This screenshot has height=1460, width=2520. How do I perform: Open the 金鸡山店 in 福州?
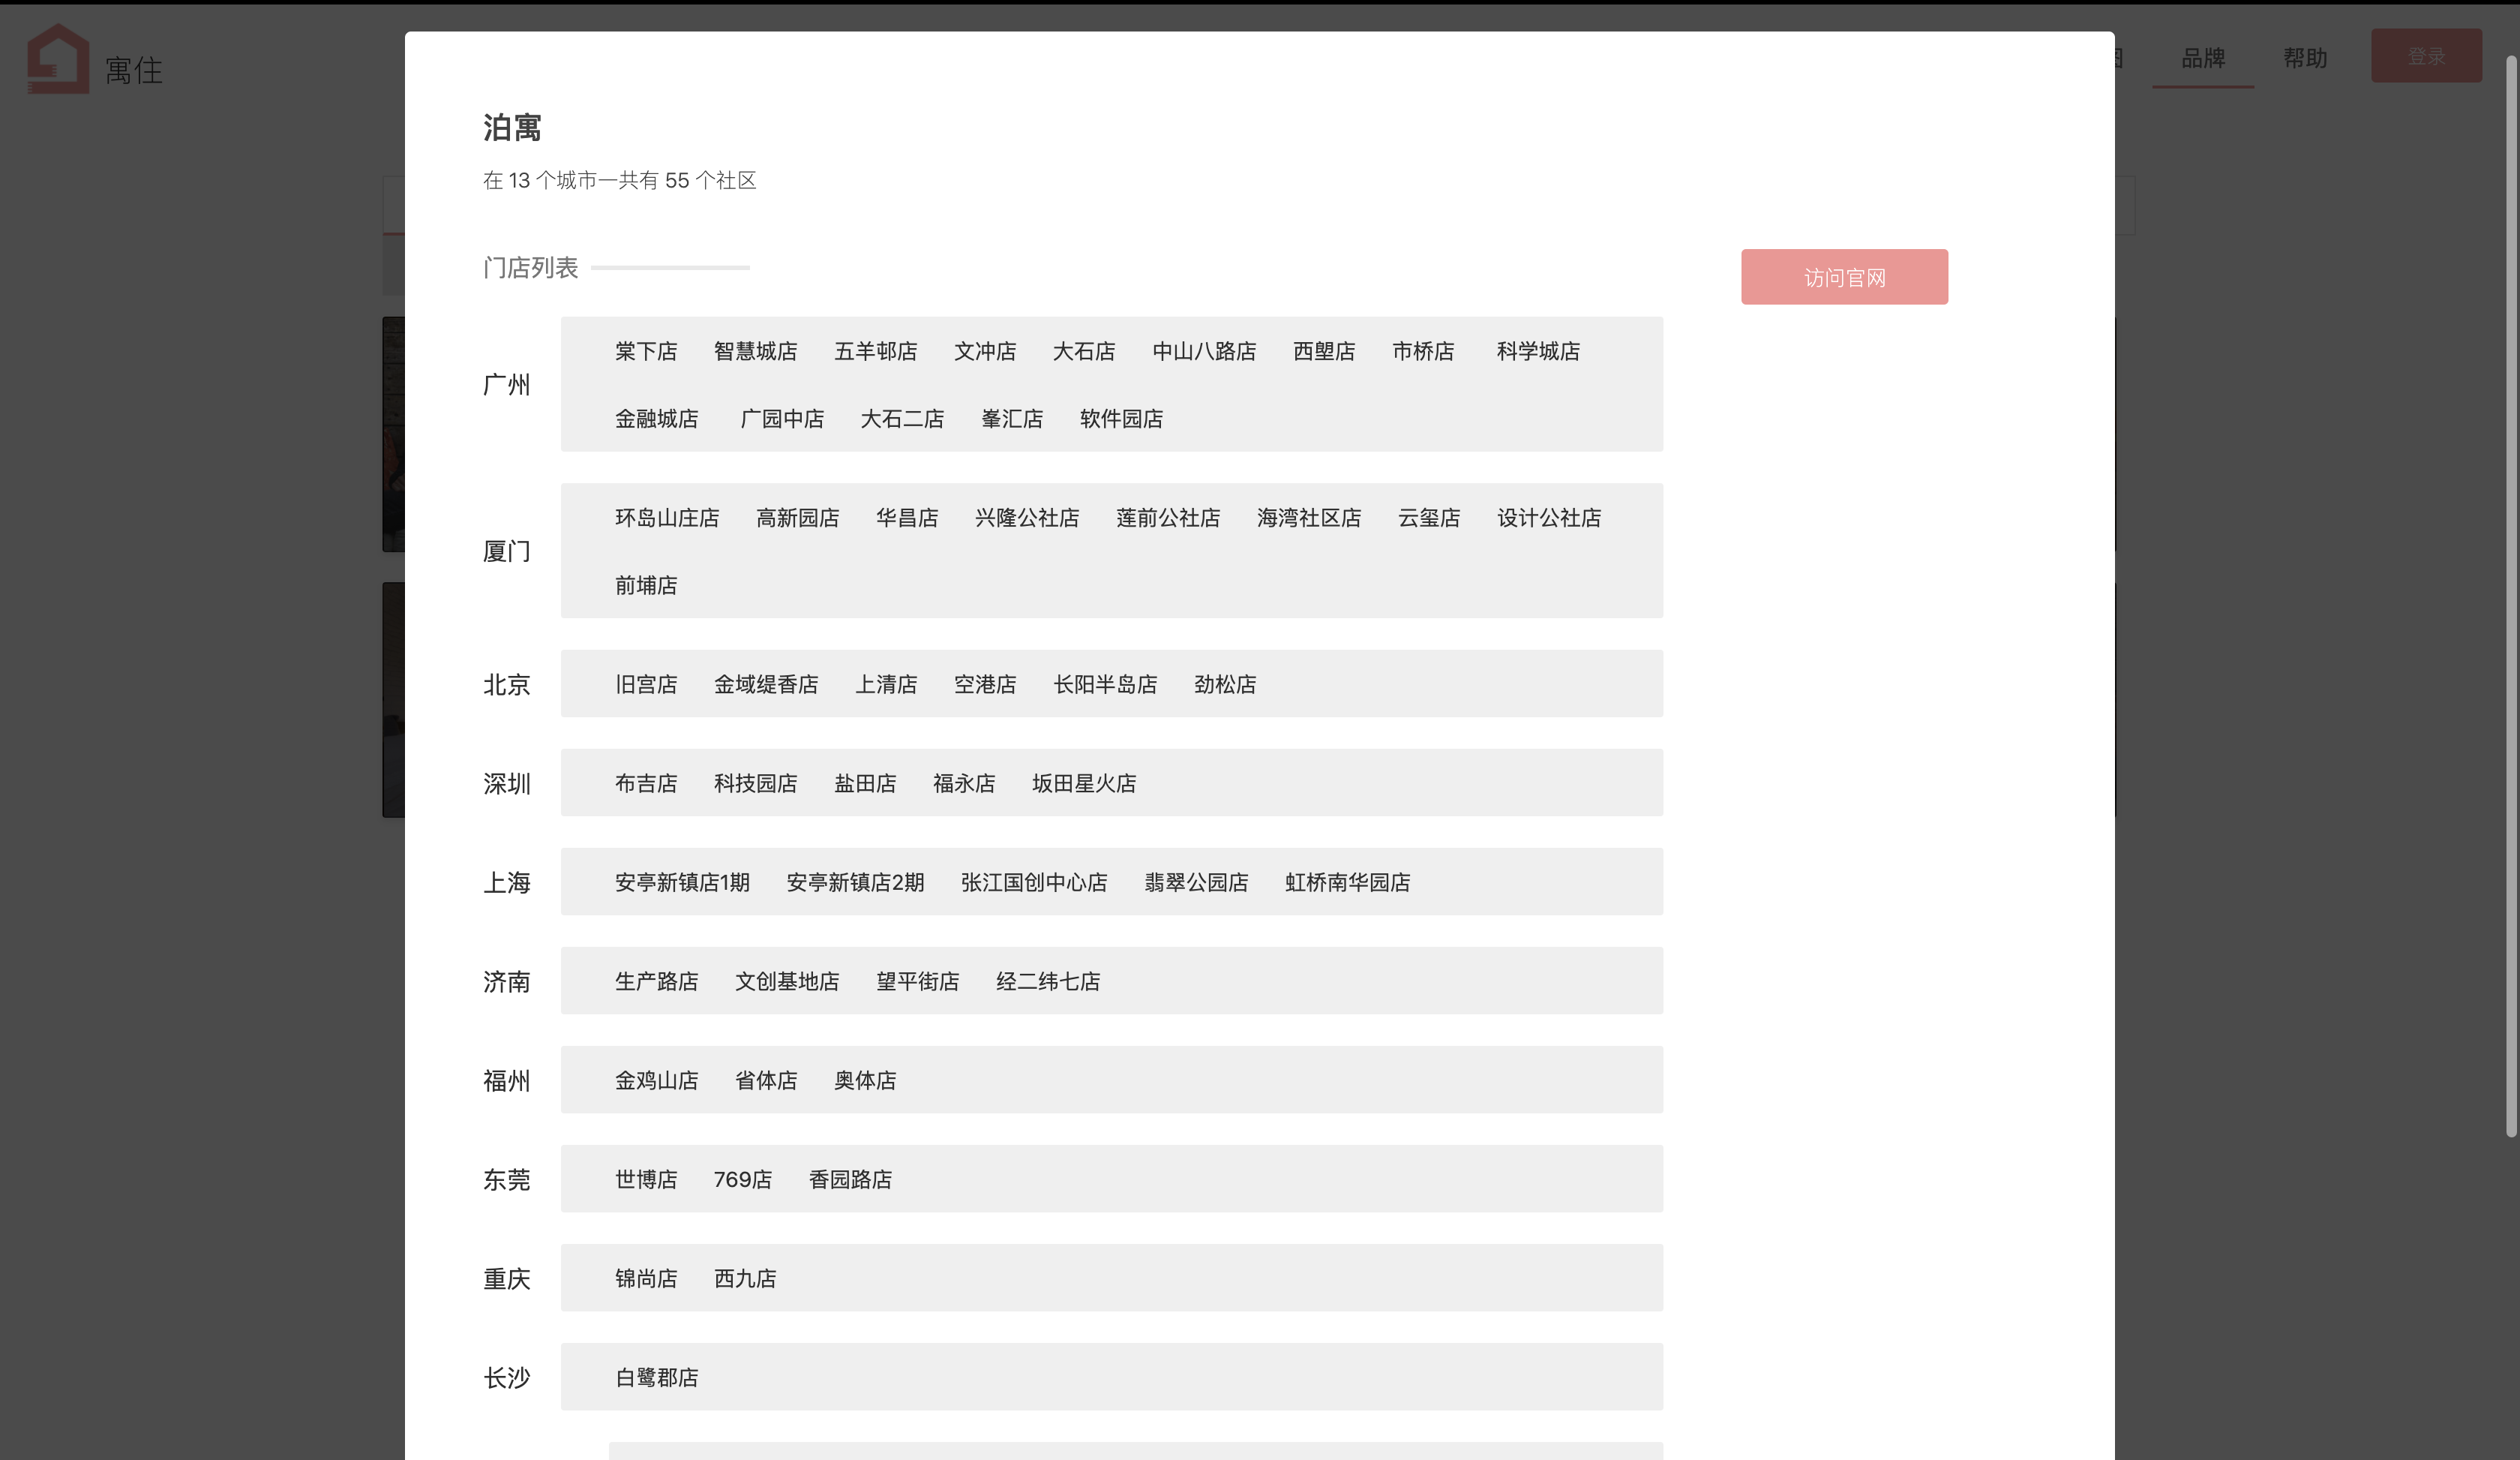[656, 1080]
